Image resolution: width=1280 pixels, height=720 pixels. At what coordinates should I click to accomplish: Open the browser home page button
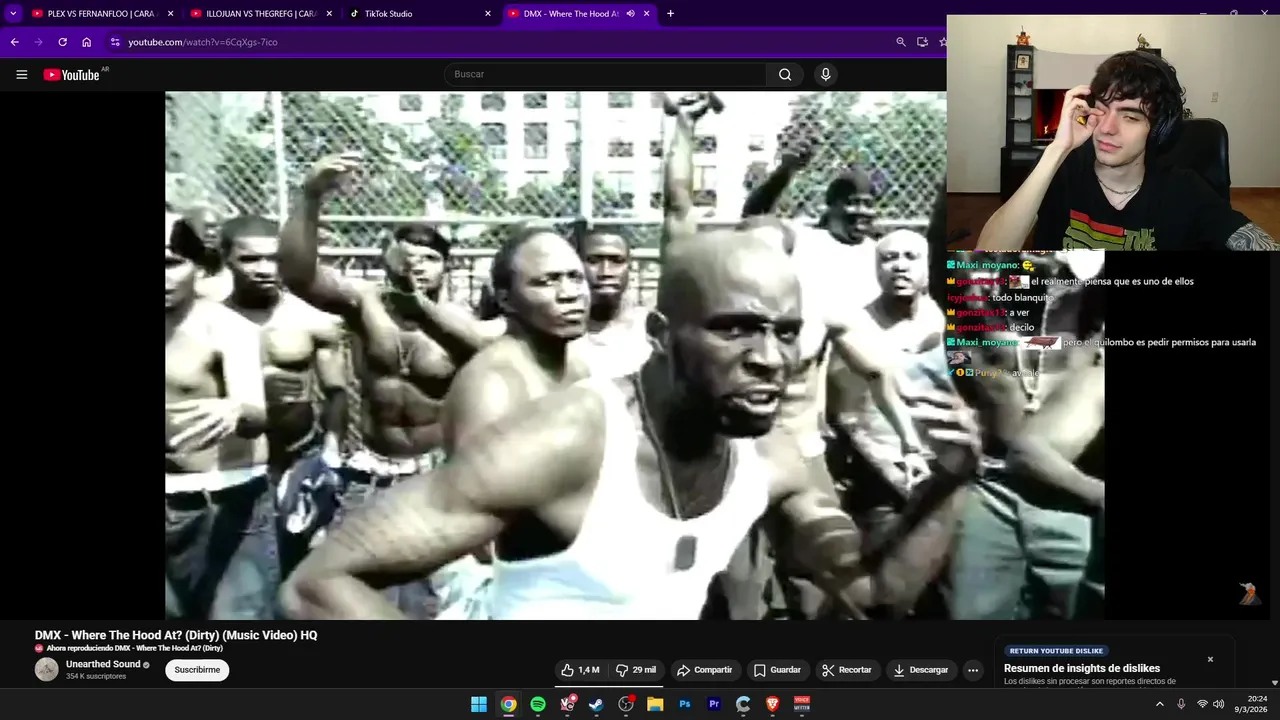point(87,42)
